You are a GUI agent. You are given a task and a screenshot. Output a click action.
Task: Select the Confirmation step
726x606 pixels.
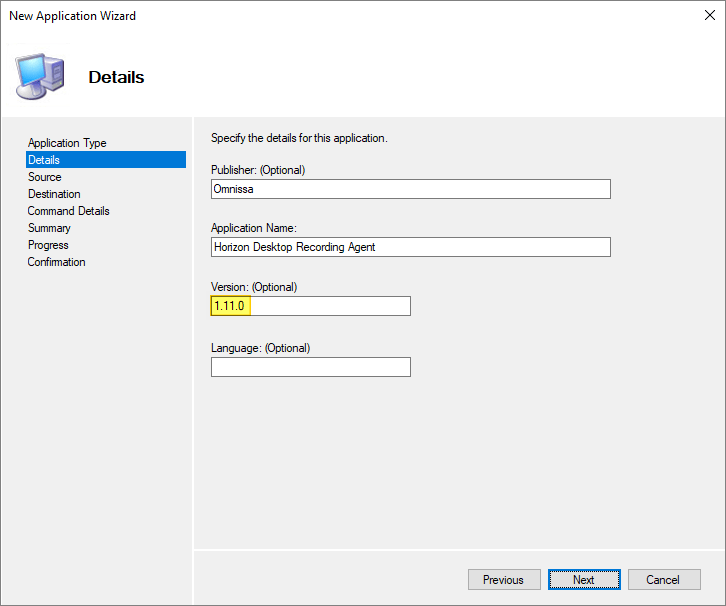pyautogui.click(x=57, y=262)
